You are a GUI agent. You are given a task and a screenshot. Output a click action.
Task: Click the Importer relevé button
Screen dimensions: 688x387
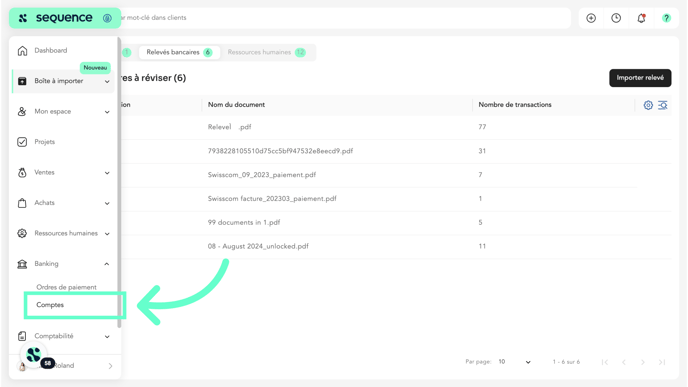click(x=640, y=78)
